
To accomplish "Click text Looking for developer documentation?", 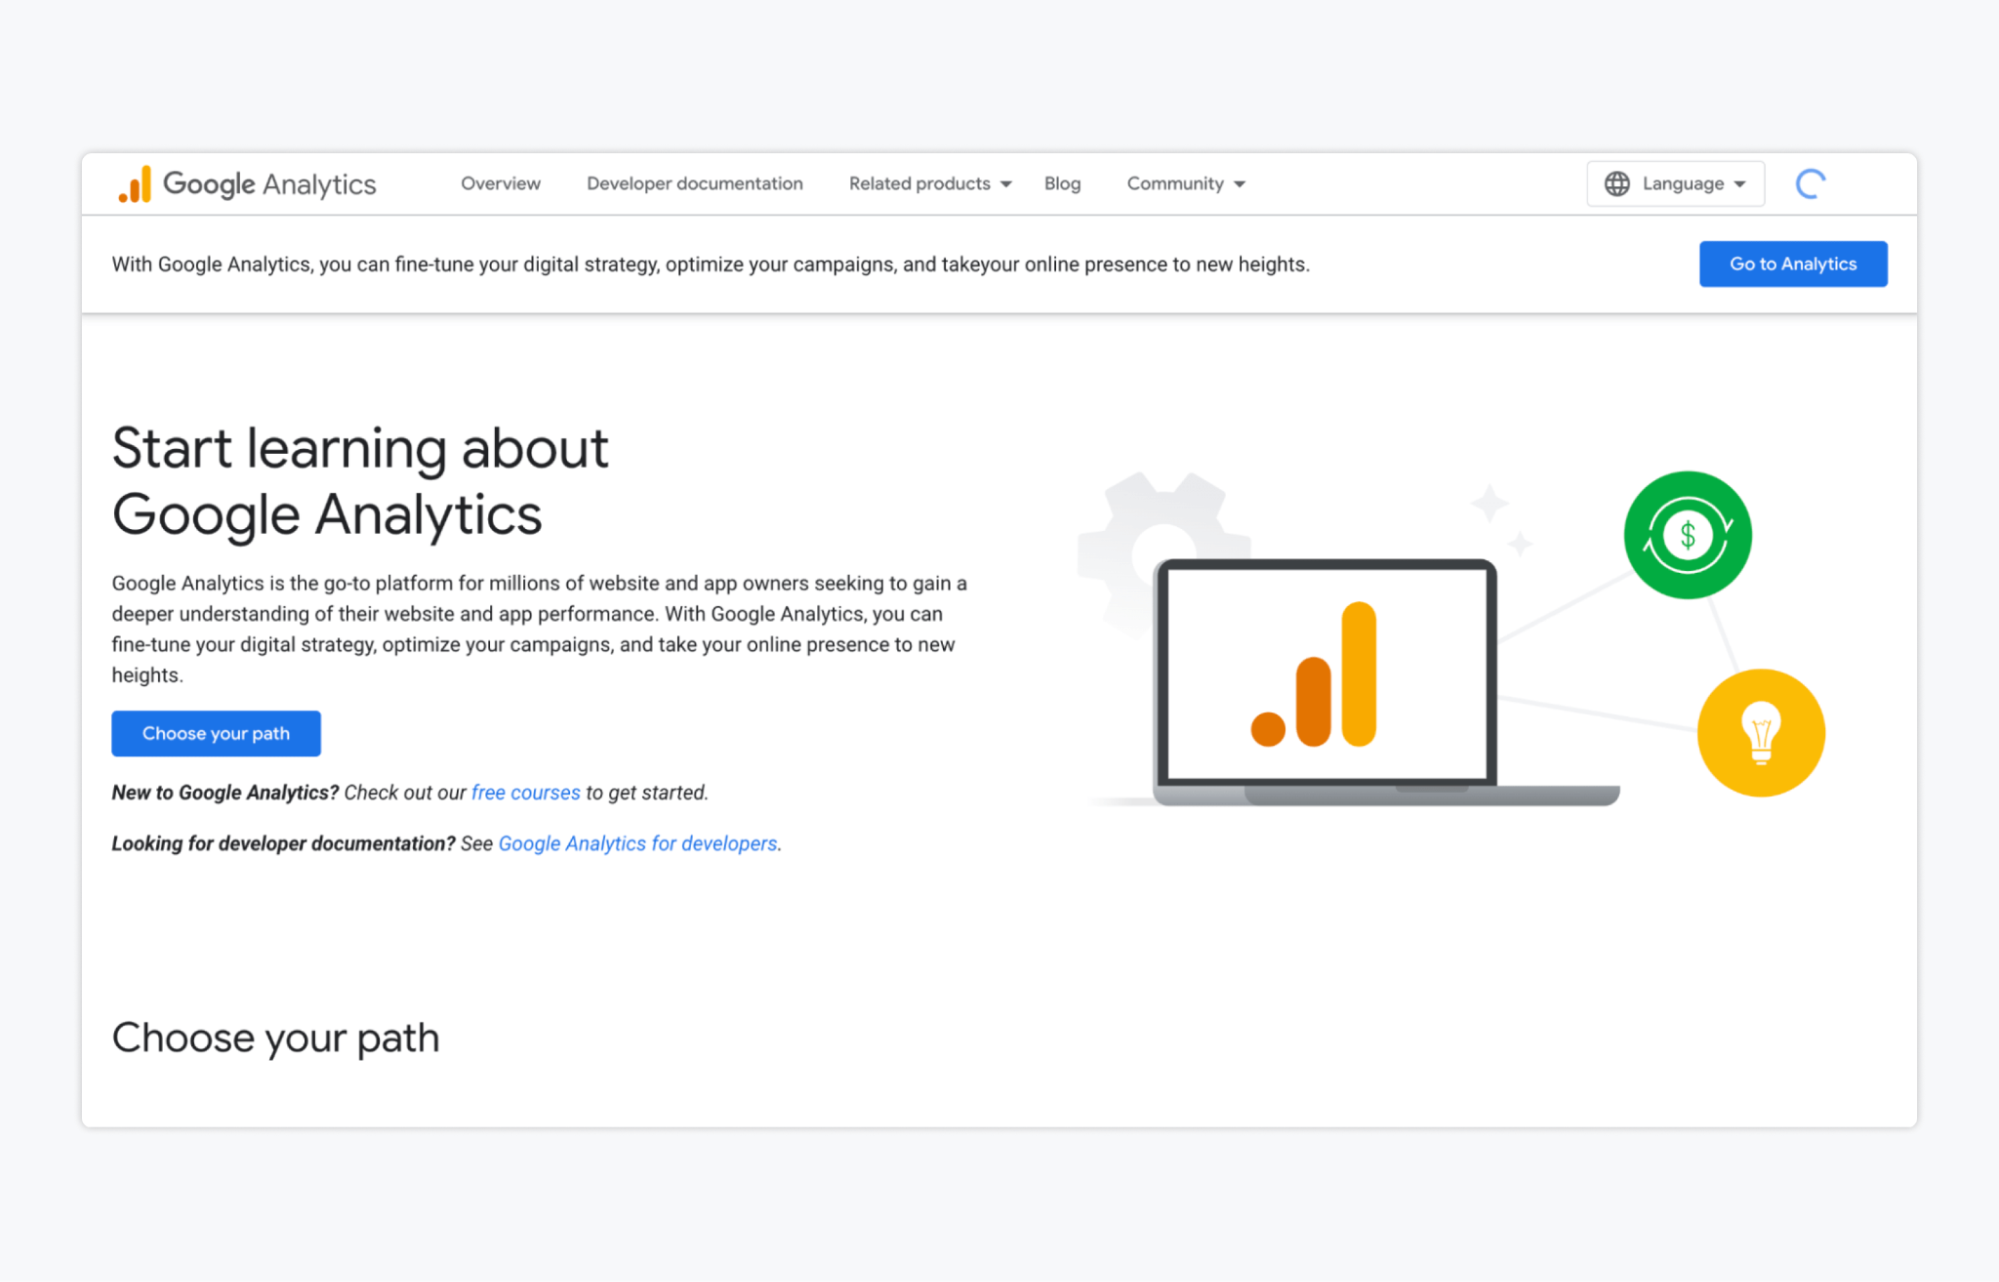I will pos(283,844).
